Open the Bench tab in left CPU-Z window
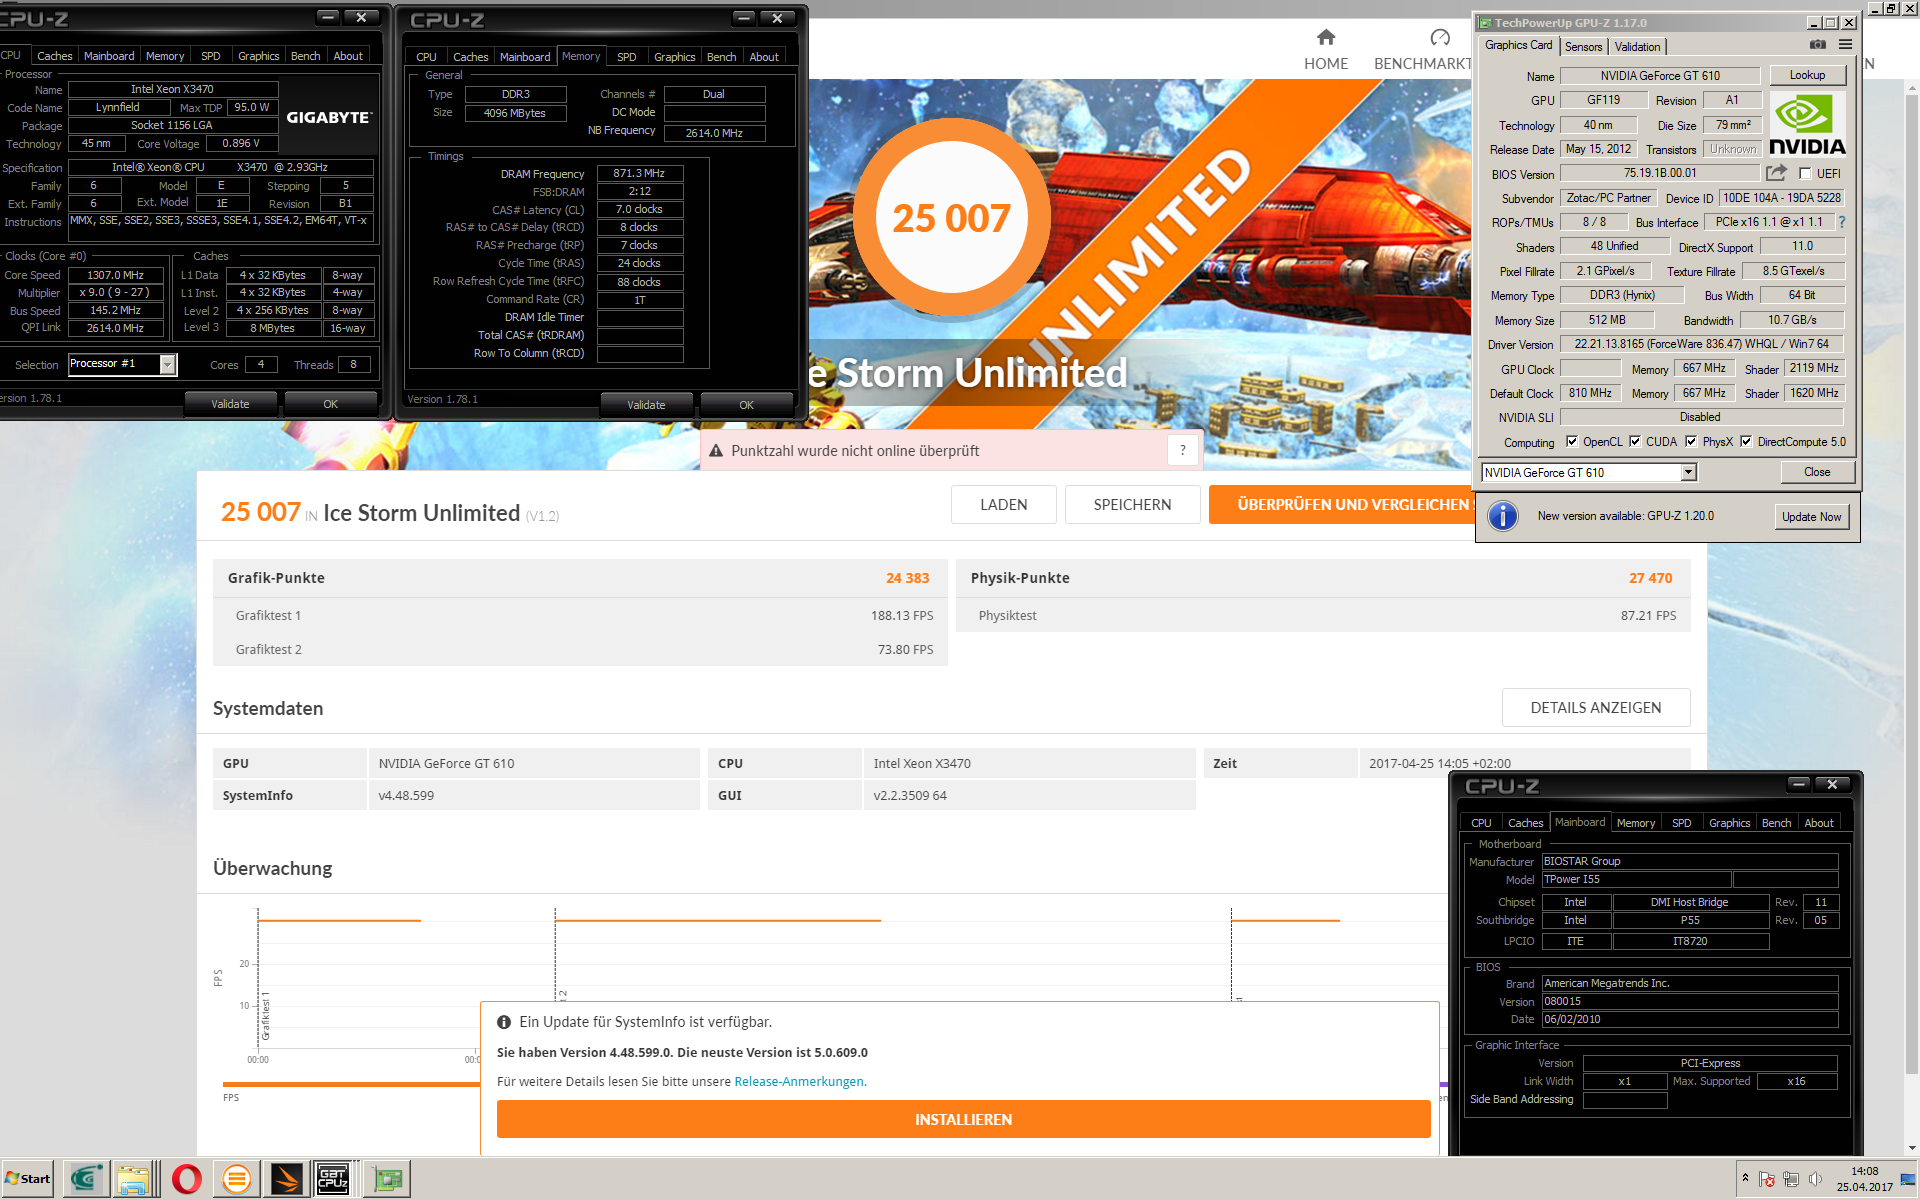The width and height of the screenshot is (1920, 1200). coord(306,56)
